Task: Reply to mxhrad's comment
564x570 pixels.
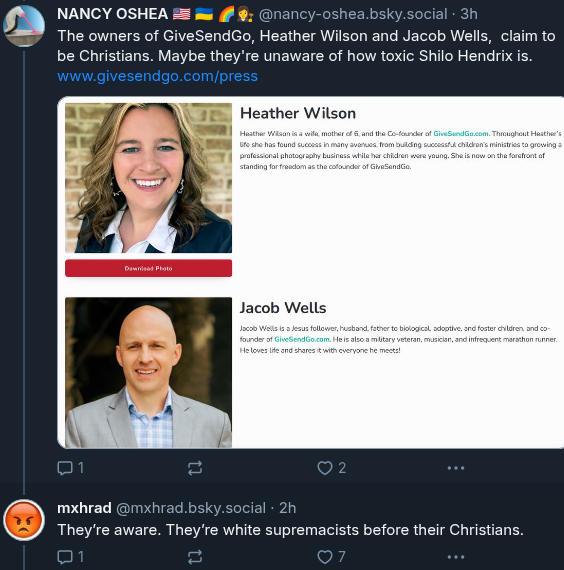Action: [65, 557]
